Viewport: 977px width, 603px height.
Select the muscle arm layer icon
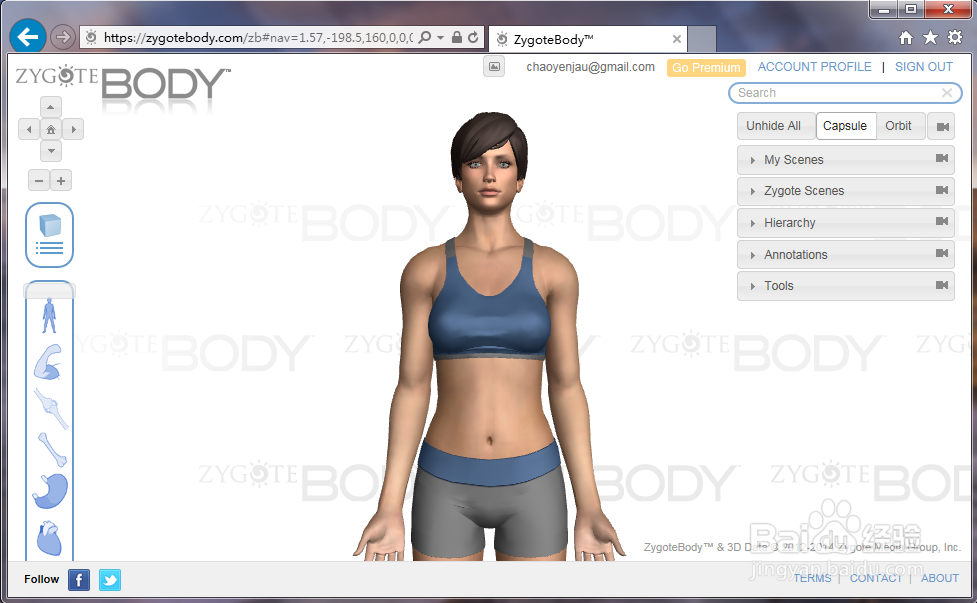[49, 362]
